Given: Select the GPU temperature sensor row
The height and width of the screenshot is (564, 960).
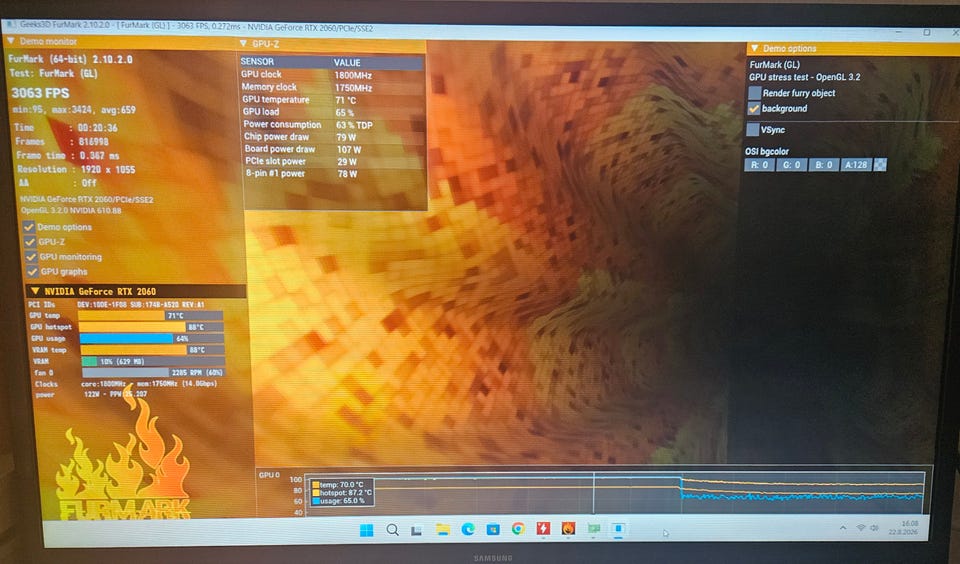Looking at the screenshot, I should pyautogui.click(x=333, y=99).
